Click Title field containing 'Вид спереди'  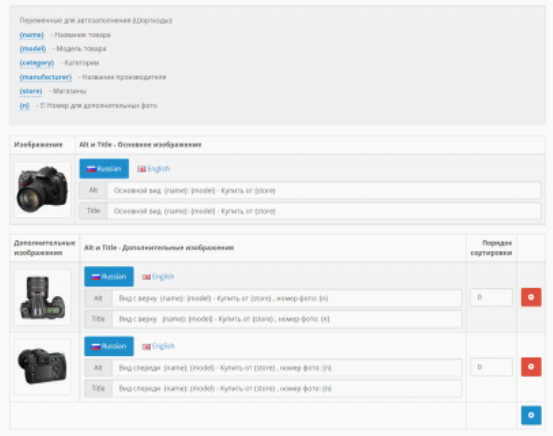coord(287,388)
